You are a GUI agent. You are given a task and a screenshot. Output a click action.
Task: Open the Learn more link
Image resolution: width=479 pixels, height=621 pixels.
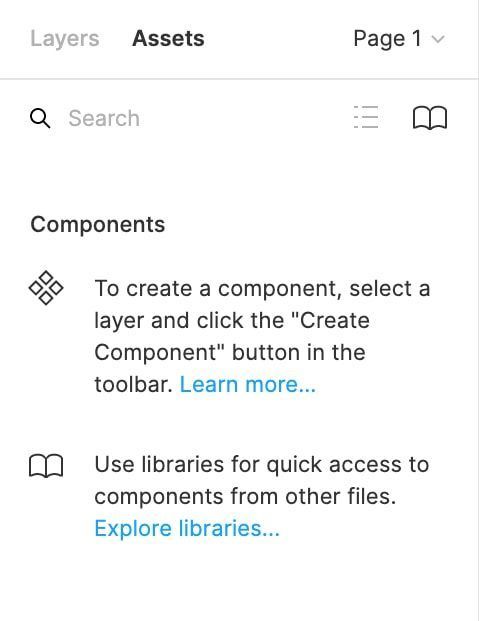(x=248, y=384)
